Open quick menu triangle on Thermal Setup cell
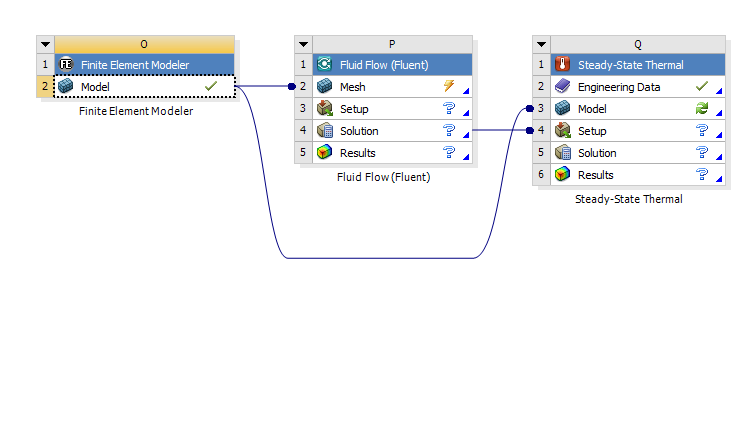Screen dimensions: 752x443 point(719,135)
